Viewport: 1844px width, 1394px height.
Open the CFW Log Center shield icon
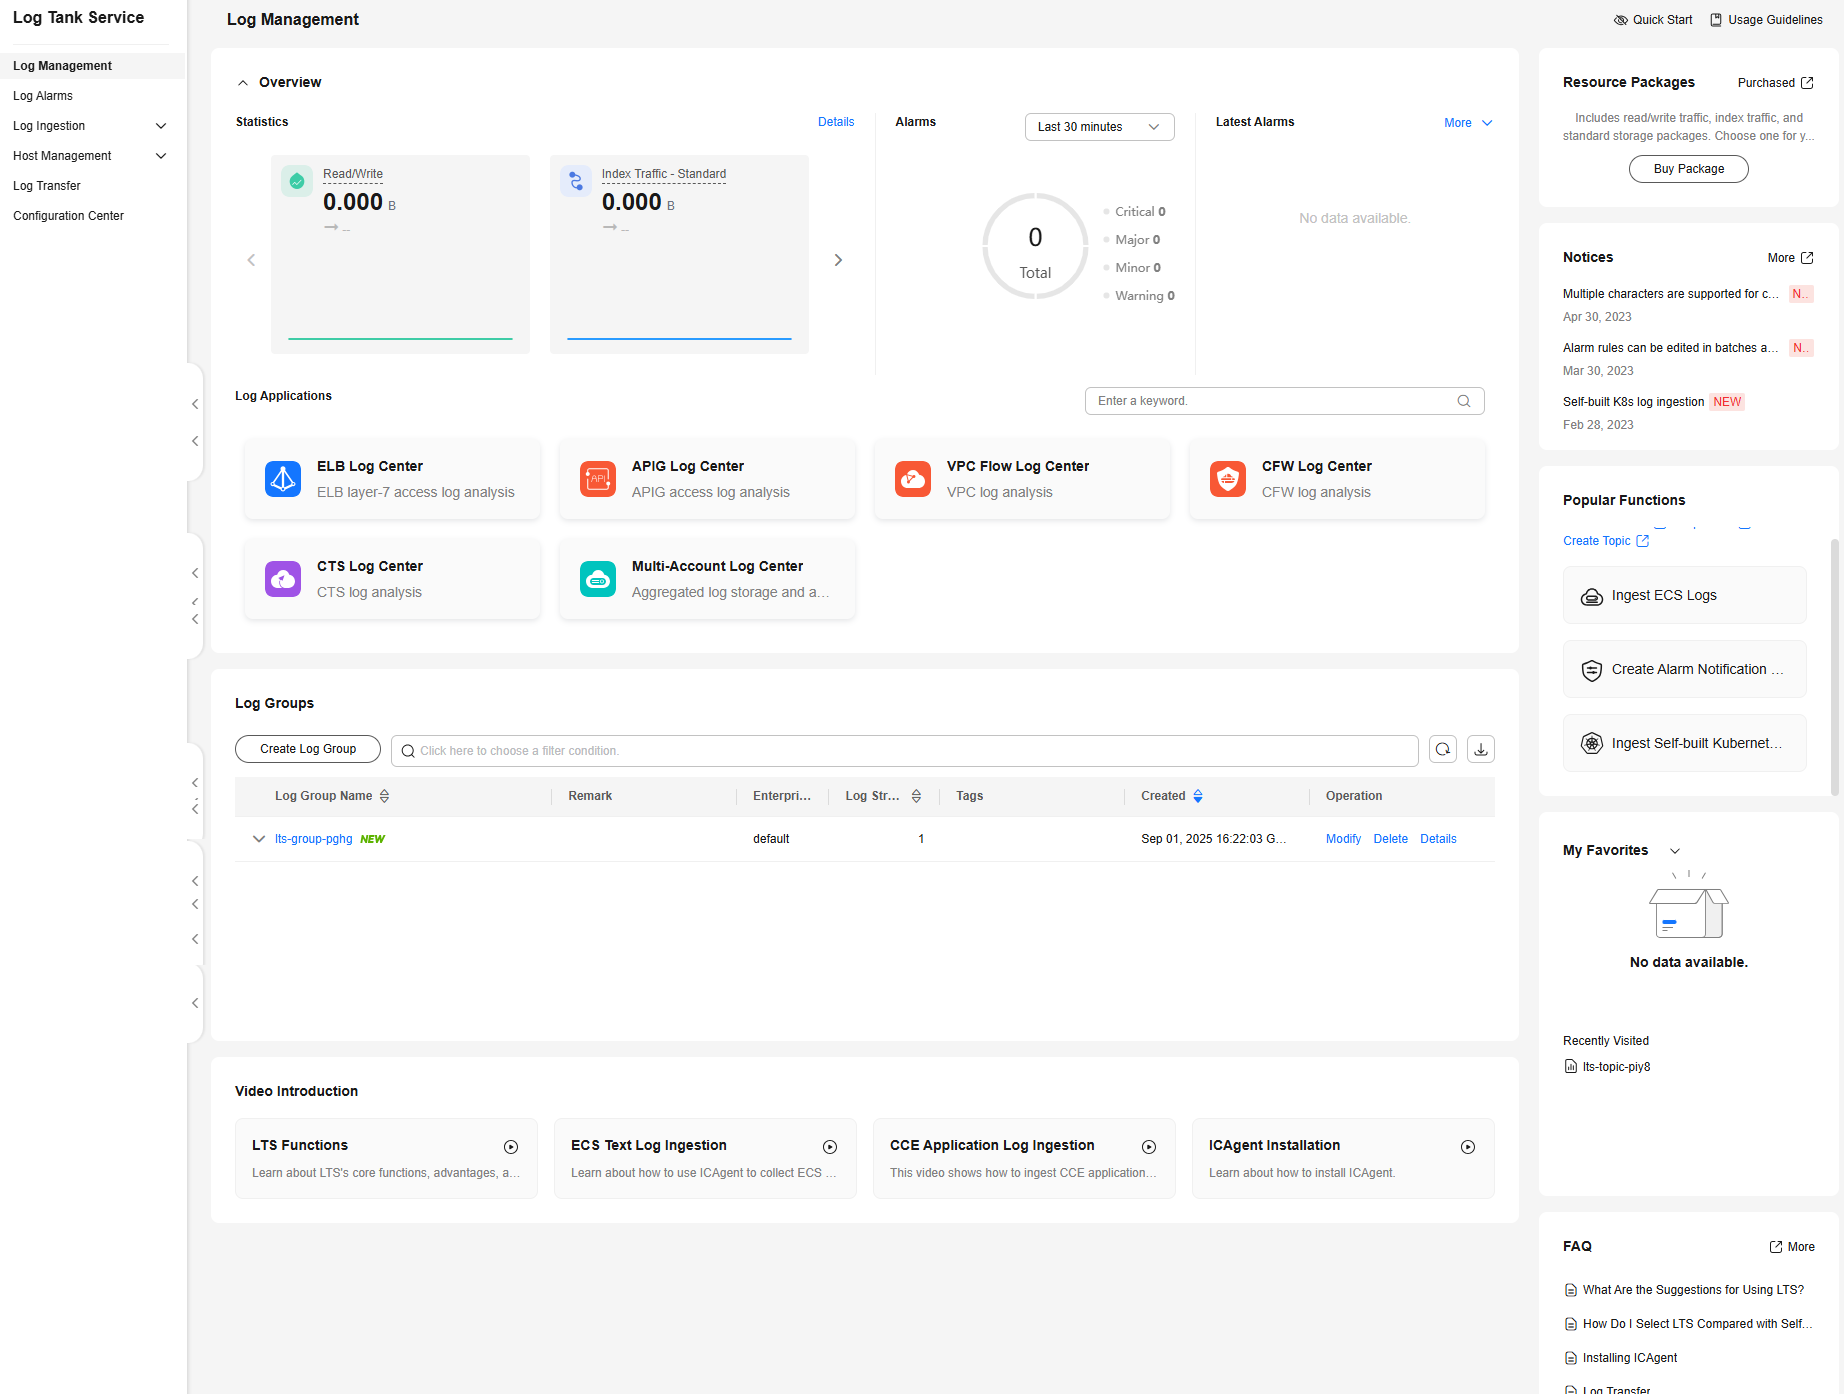(x=1228, y=479)
